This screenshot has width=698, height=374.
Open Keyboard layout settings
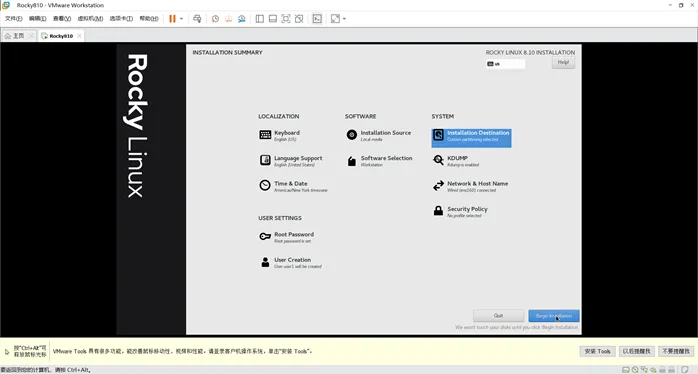(x=280, y=135)
